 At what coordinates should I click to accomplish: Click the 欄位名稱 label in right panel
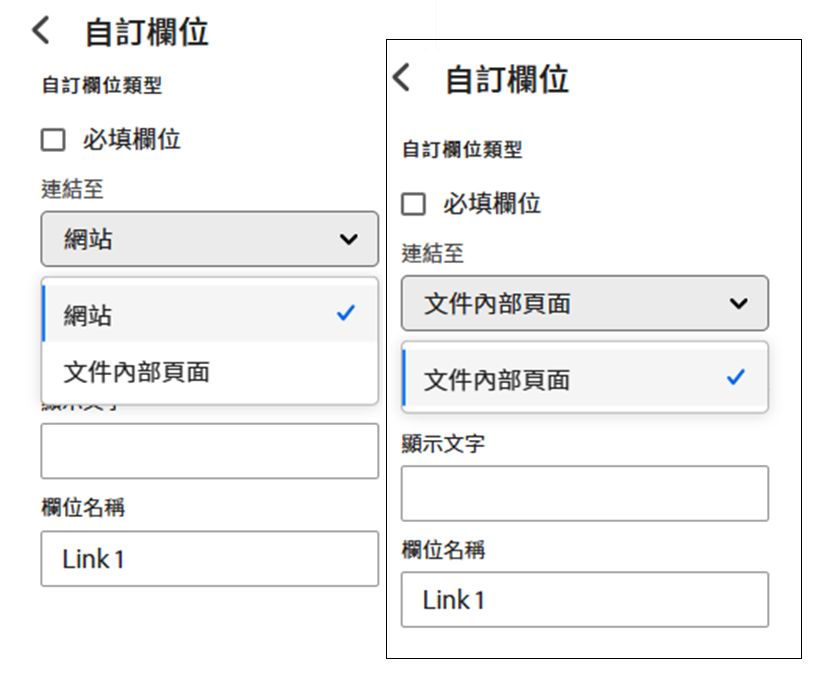443,550
